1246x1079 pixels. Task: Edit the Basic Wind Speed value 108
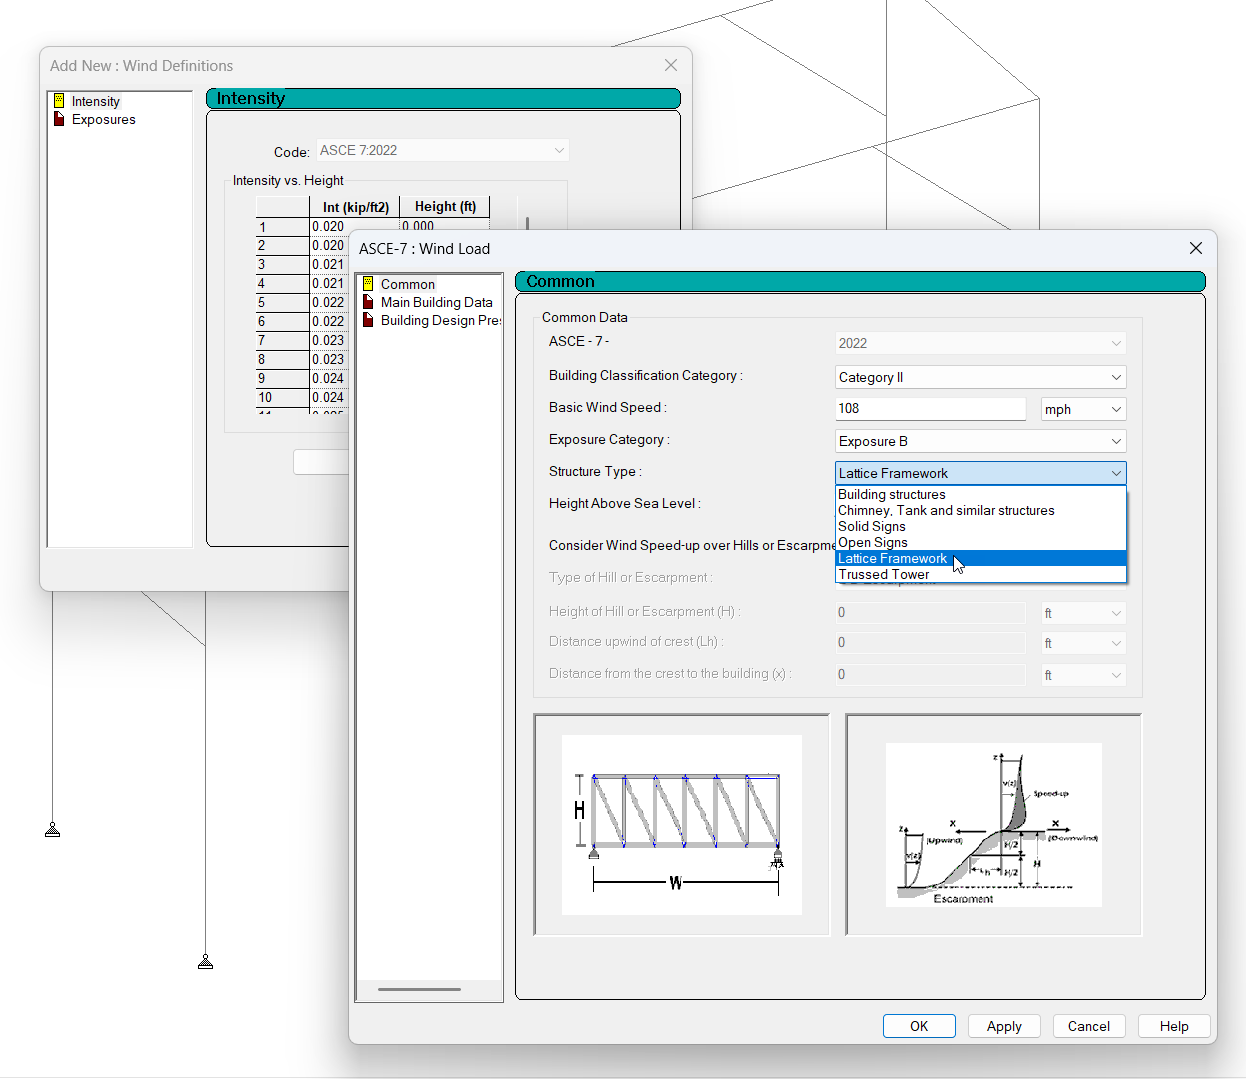pyautogui.click(x=930, y=408)
